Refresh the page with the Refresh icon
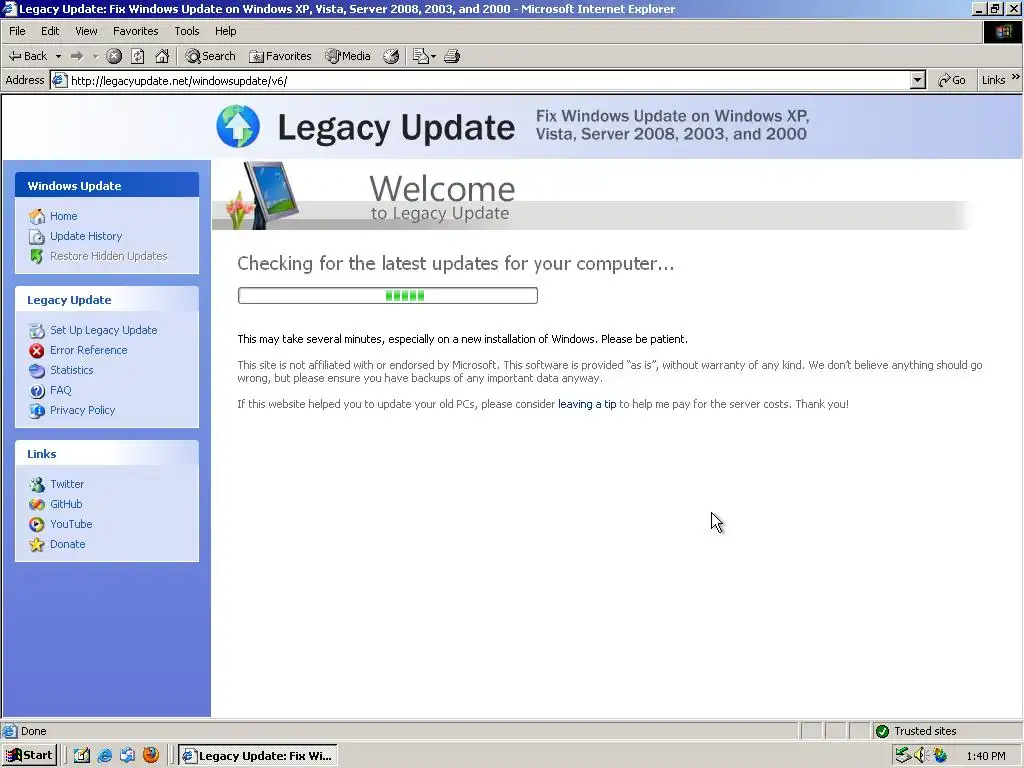 [138, 56]
